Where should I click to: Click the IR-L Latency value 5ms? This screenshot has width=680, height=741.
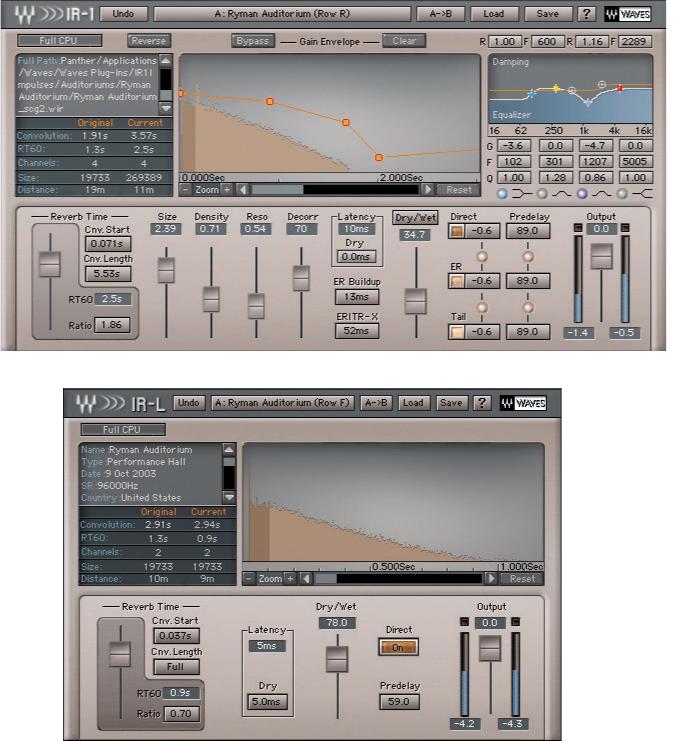(267, 646)
